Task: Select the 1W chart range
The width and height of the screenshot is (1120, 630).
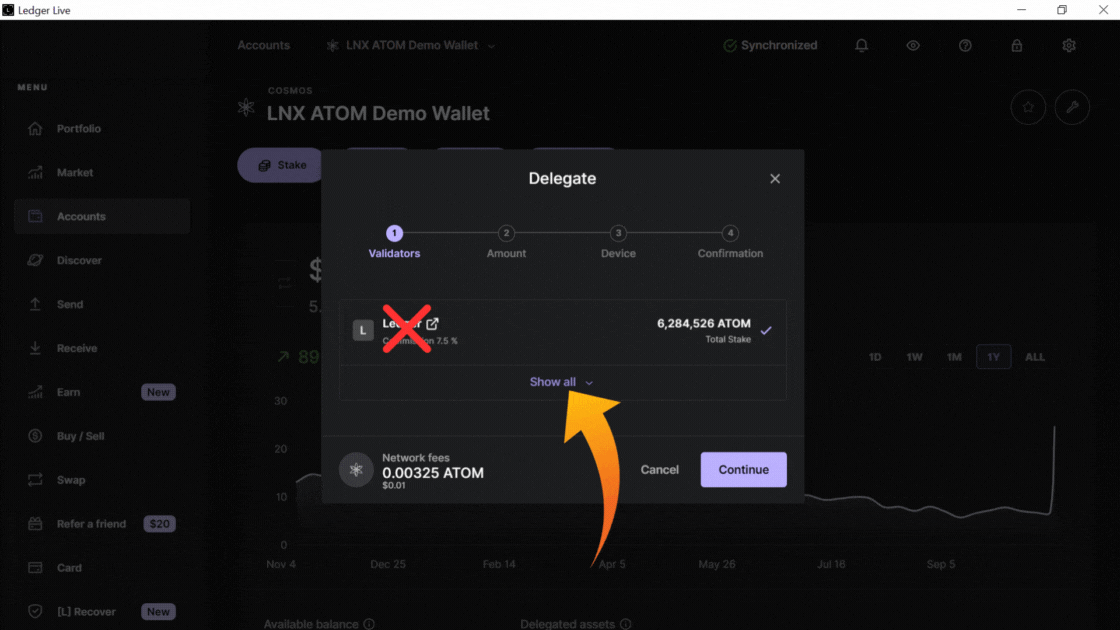Action: pyautogui.click(x=914, y=357)
